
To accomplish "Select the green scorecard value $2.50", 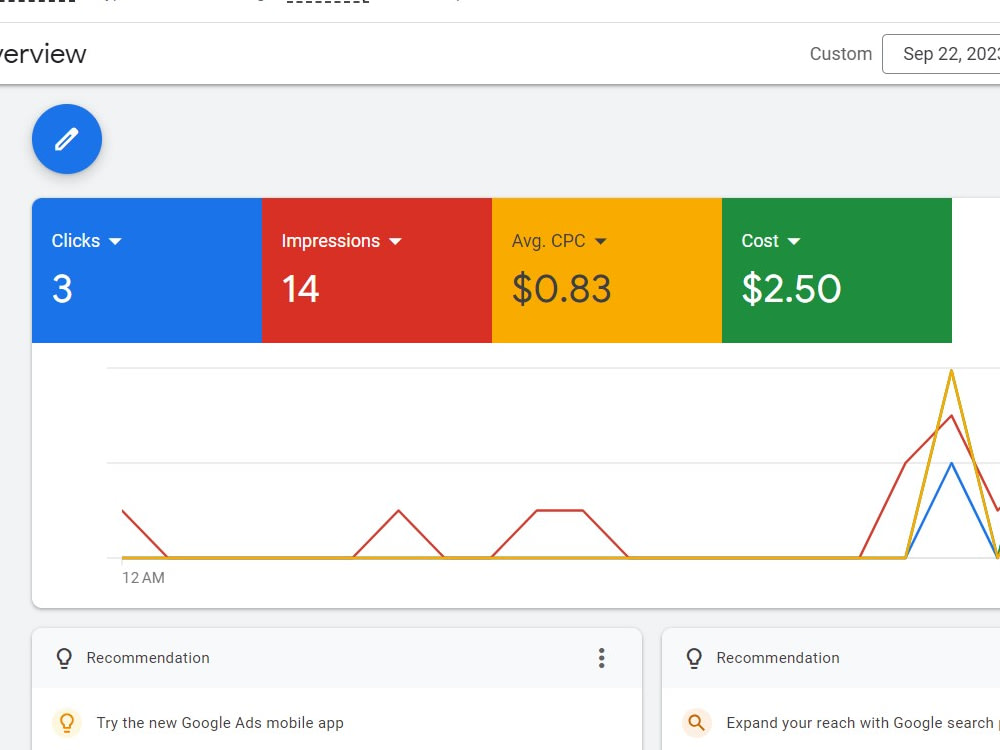I will tap(791, 289).
